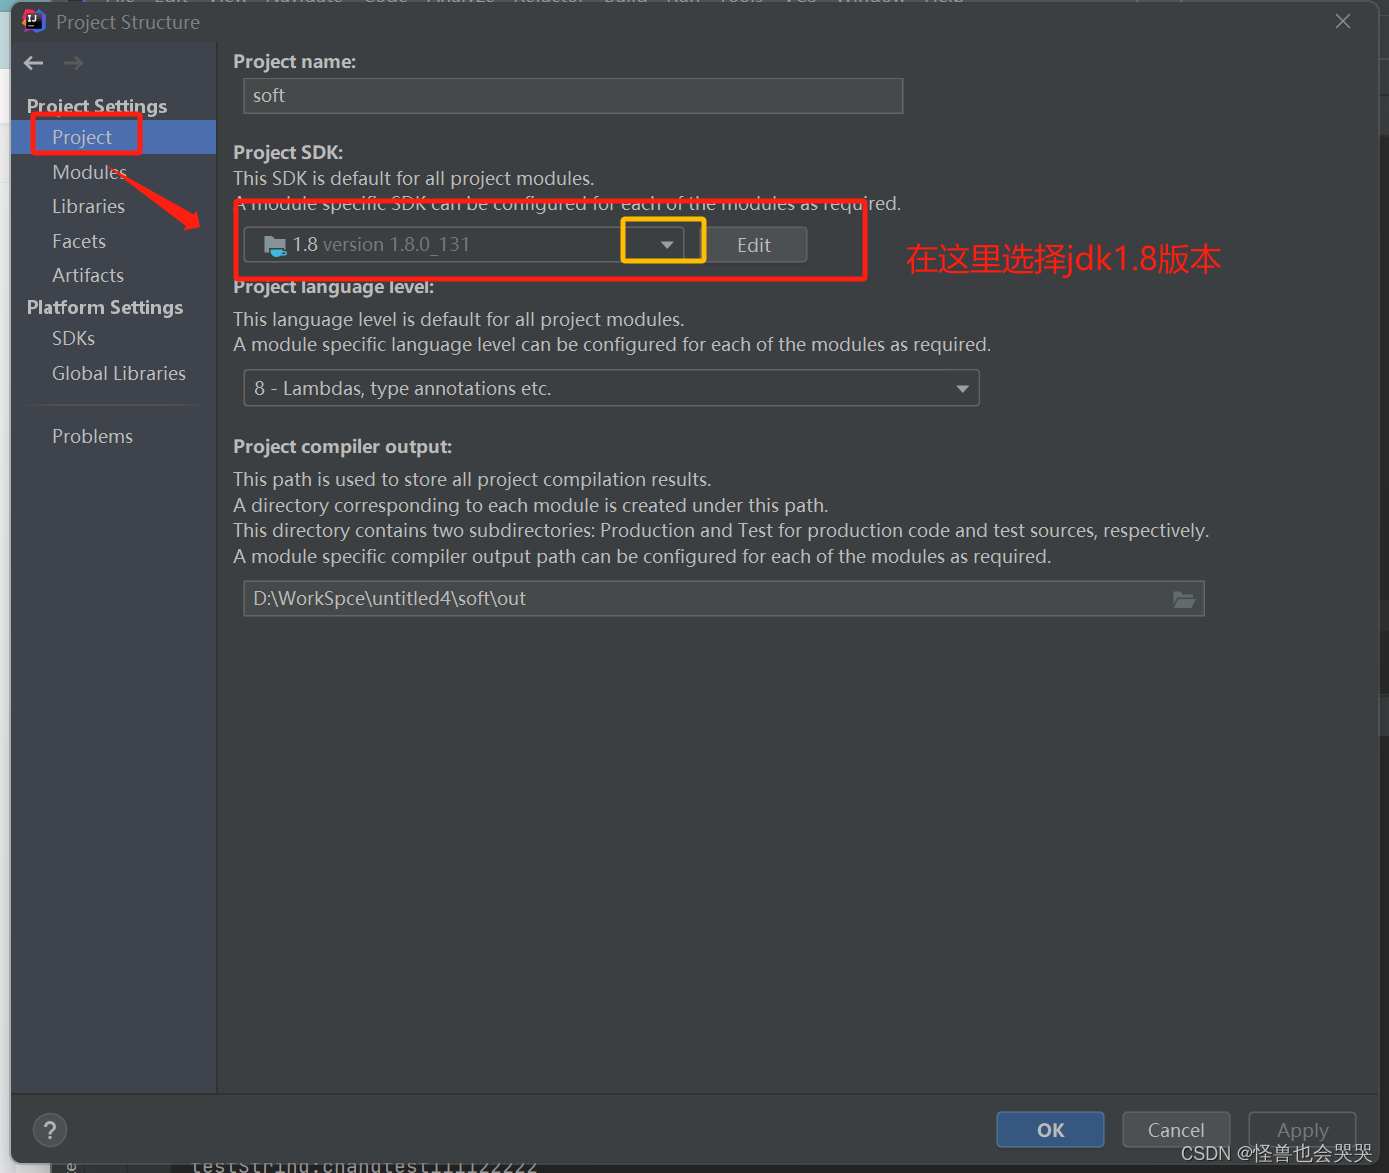Select Artifacts in Project Settings
Screen dimensions: 1389x1173
pos(88,274)
